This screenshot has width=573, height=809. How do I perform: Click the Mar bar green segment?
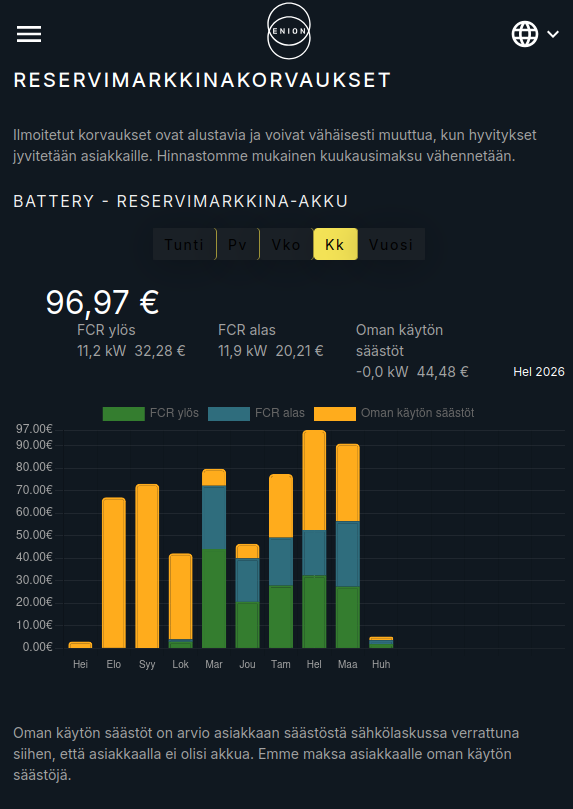click(214, 598)
